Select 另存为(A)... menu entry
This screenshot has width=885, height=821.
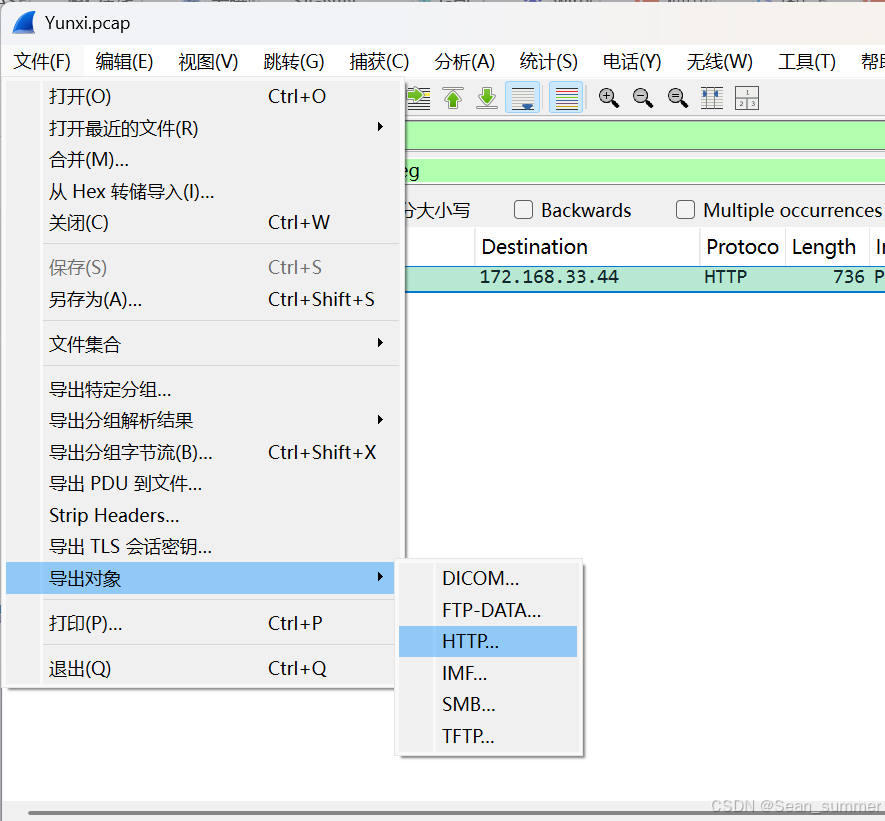pos(201,299)
